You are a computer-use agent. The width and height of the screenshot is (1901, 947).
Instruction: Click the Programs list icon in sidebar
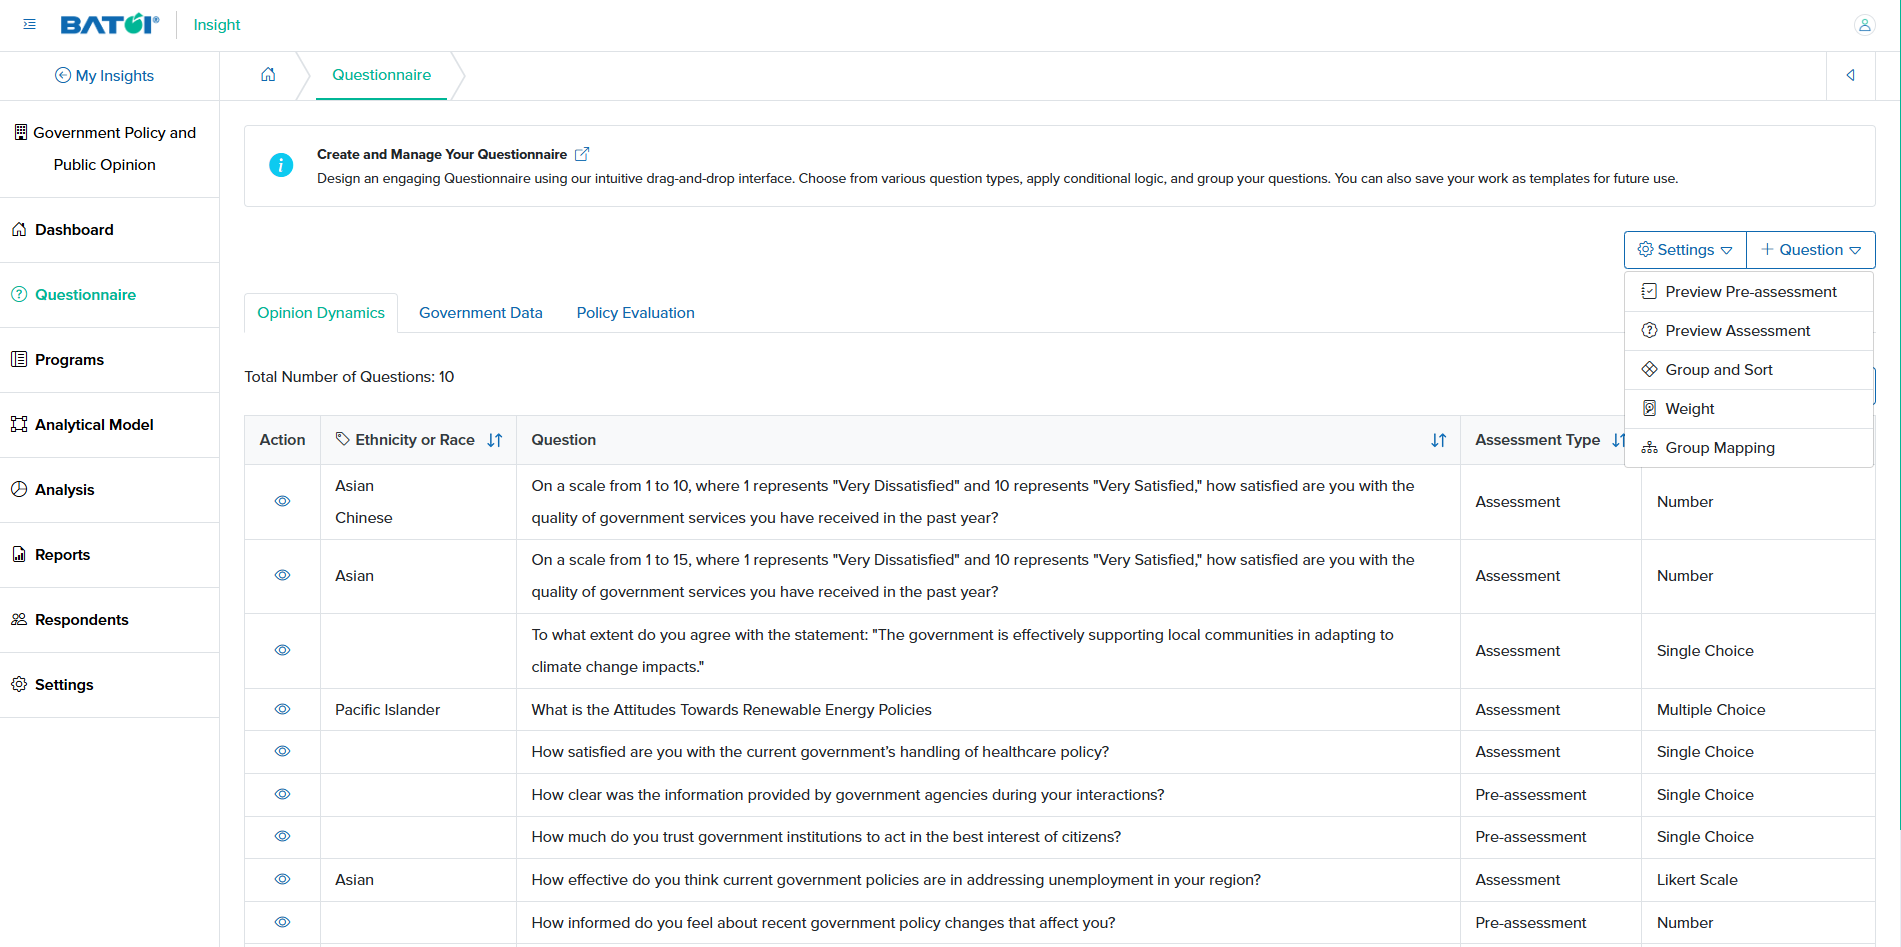tap(19, 359)
